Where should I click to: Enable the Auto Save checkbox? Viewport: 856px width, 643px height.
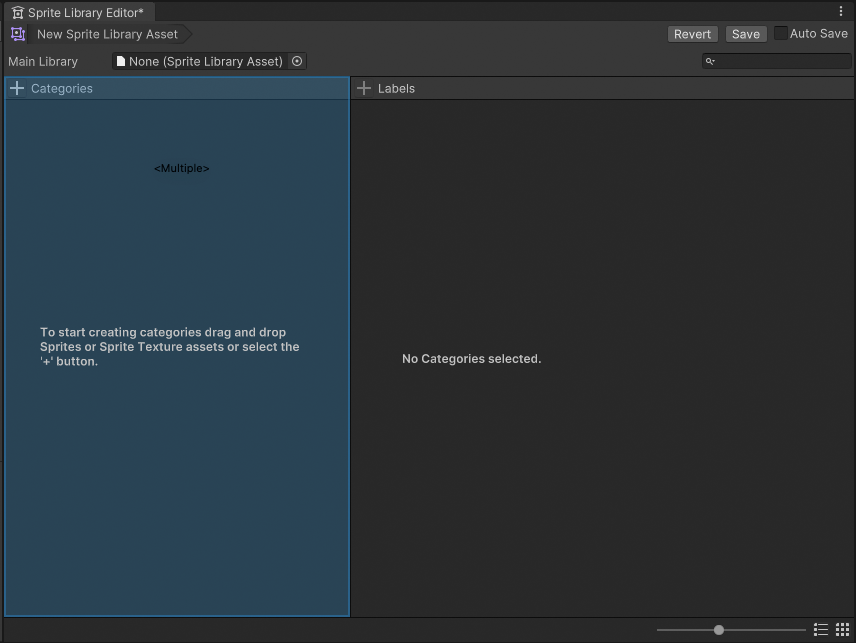pyautogui.click(x=781, y=33)
